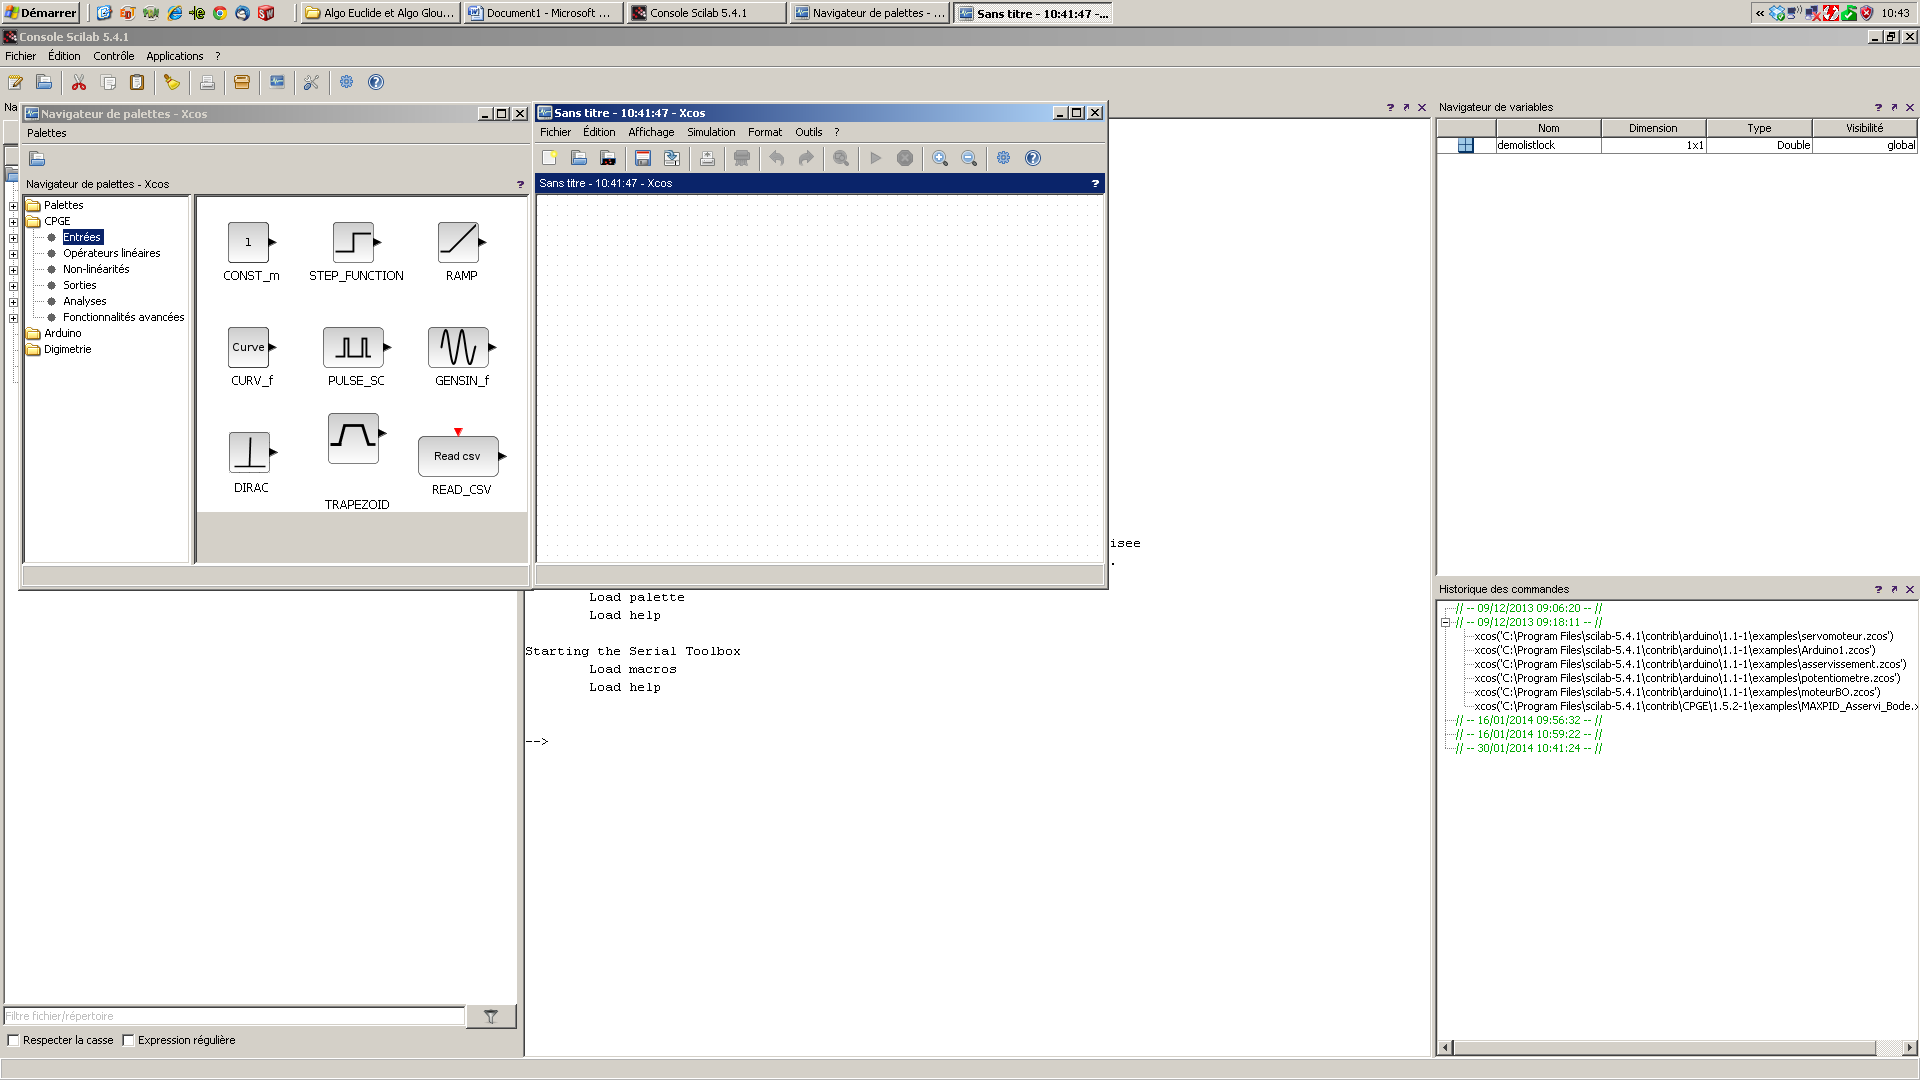1920x1080 pixels.
Task: Click the cut scissors icon in Scilab toolbar
Action: tap(79, 82)
